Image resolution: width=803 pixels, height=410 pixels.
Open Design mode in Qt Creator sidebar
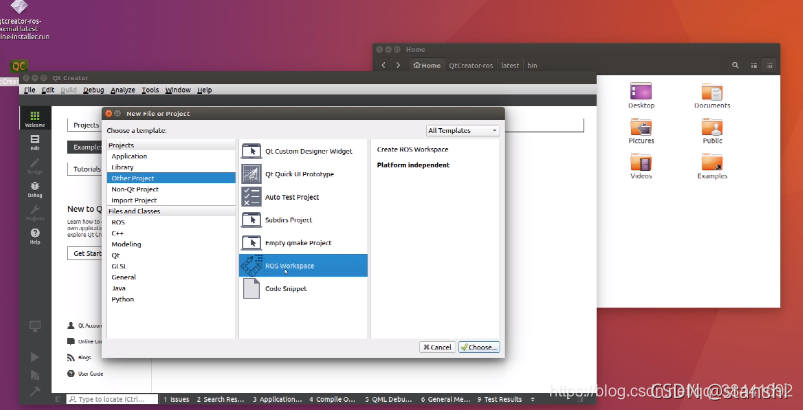(x=35, y=166)
